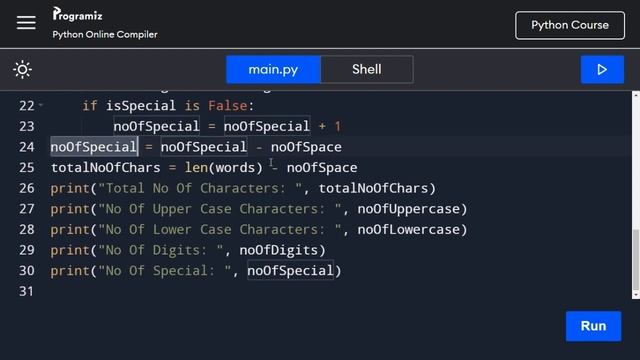Screen dimensions: 640x360
Task: Click noOfDigits on line 29
Action: pyautogui.click(x=279, y=250)
